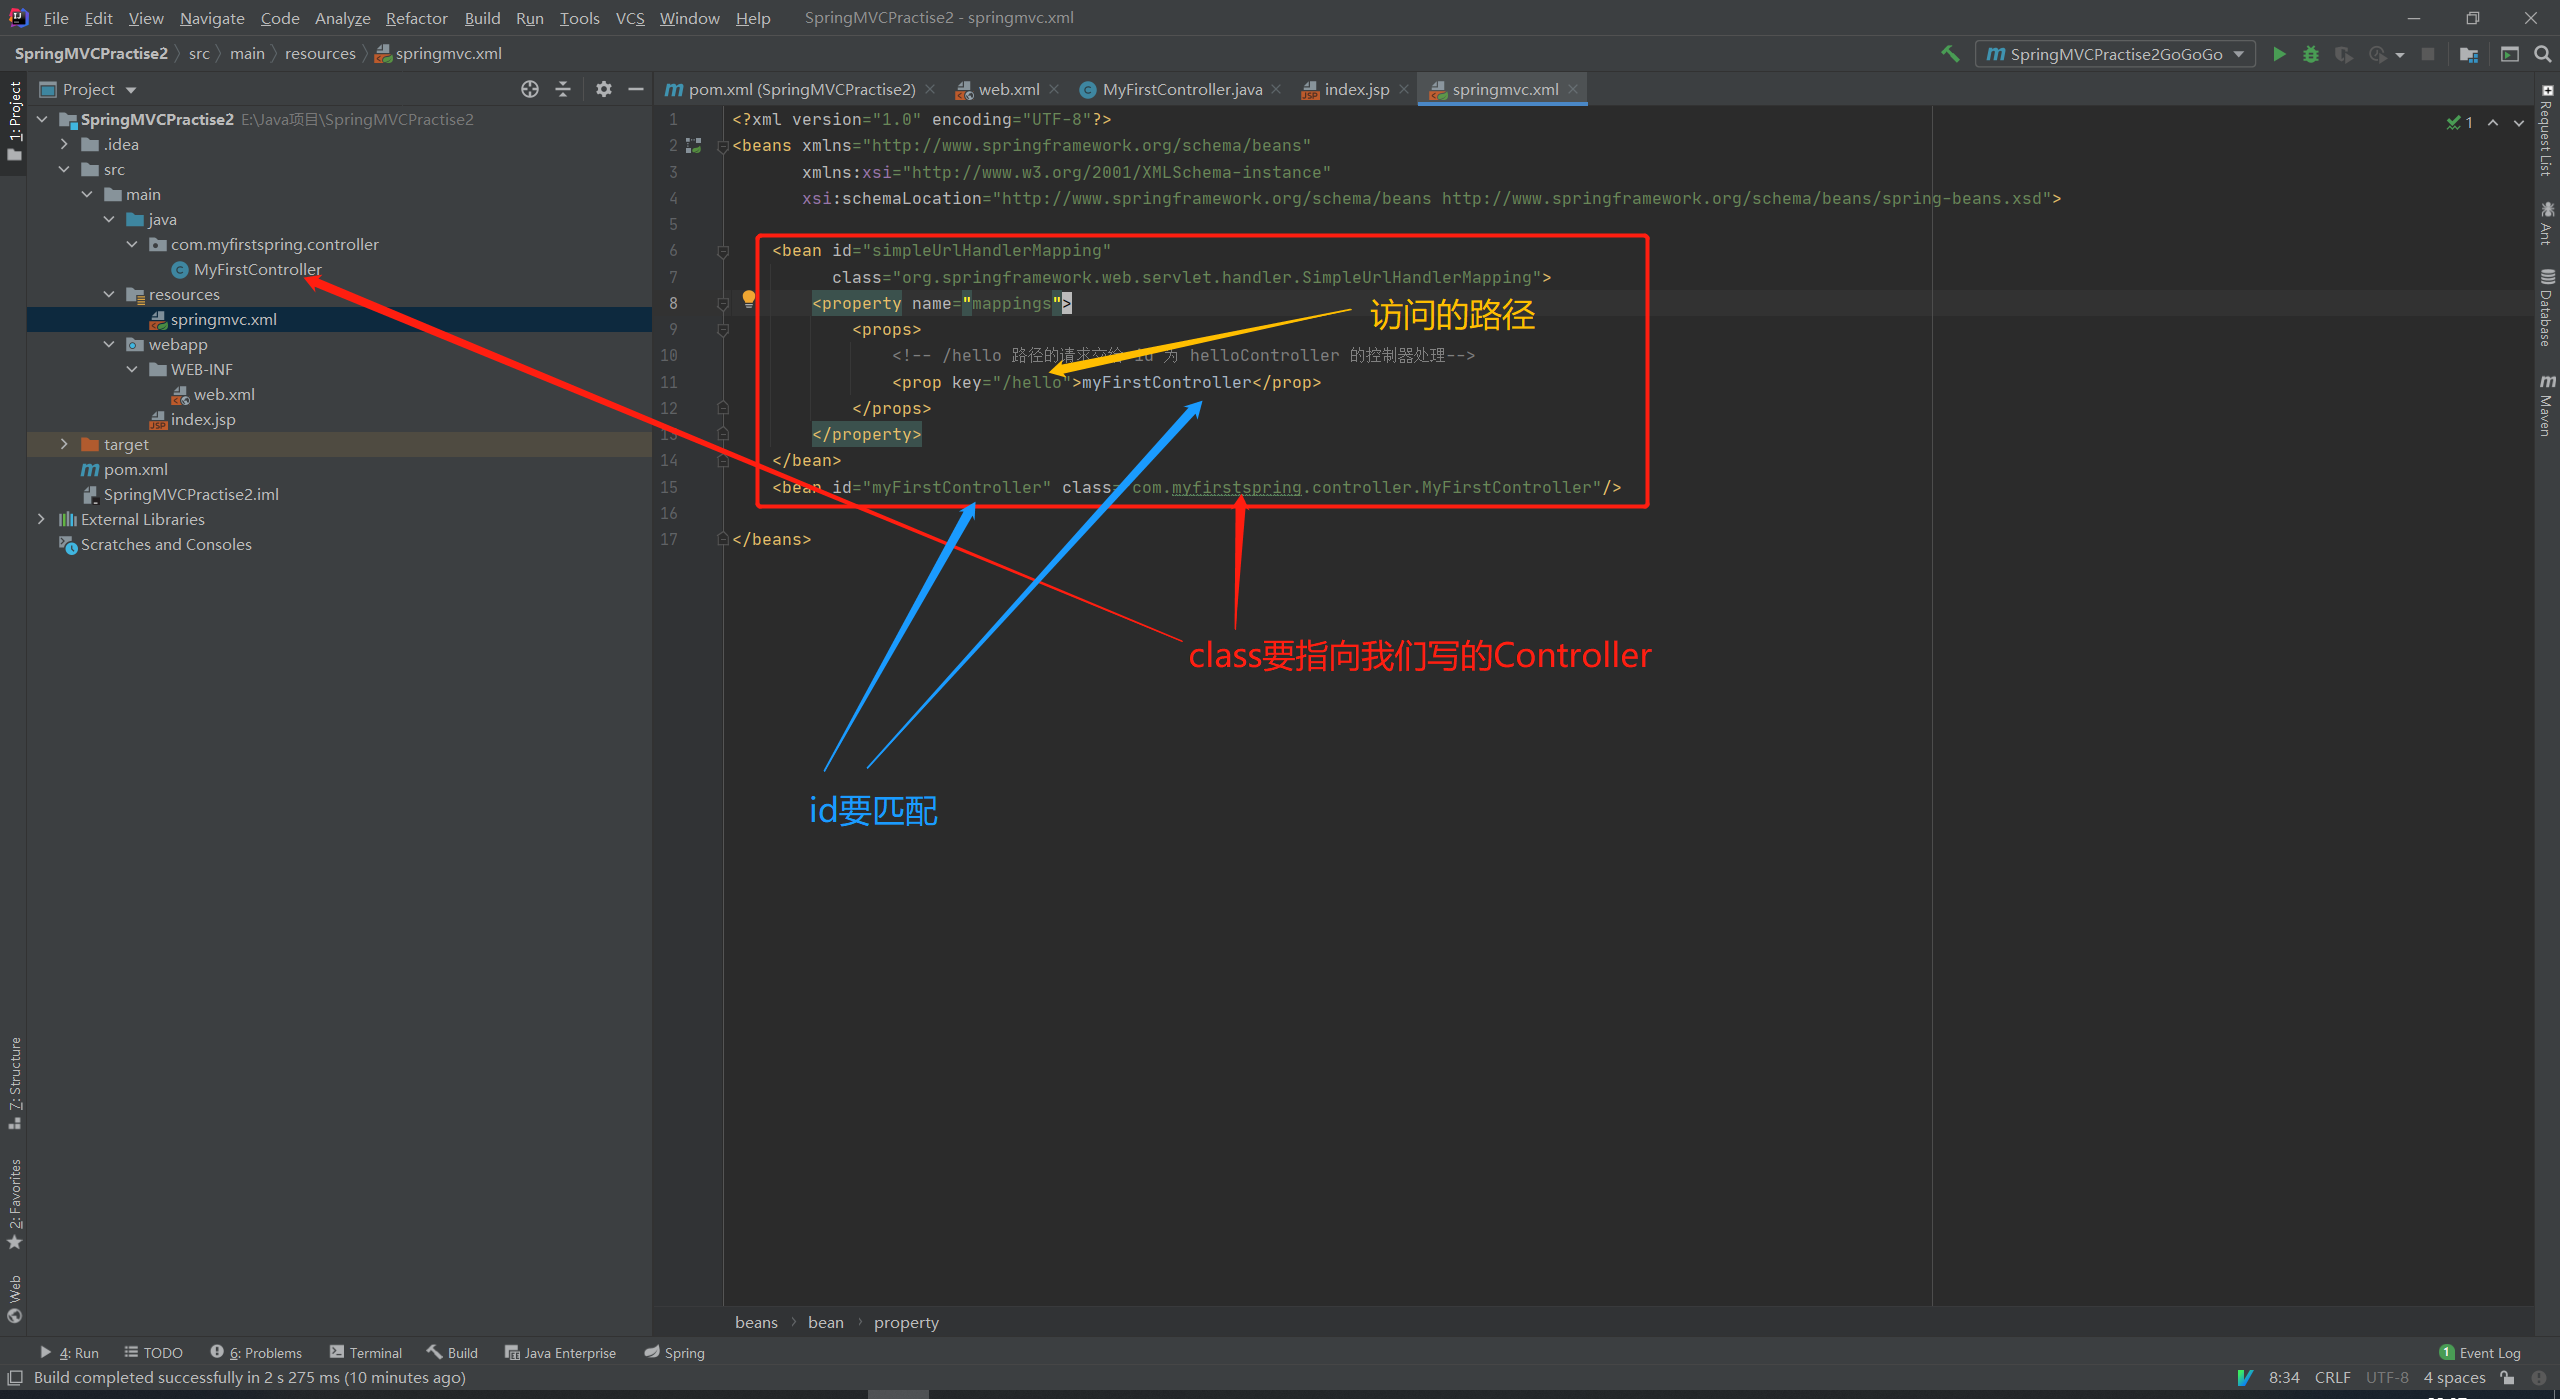
Task: Switch to MyFirstController.java tab
Action: [1181, 89]
